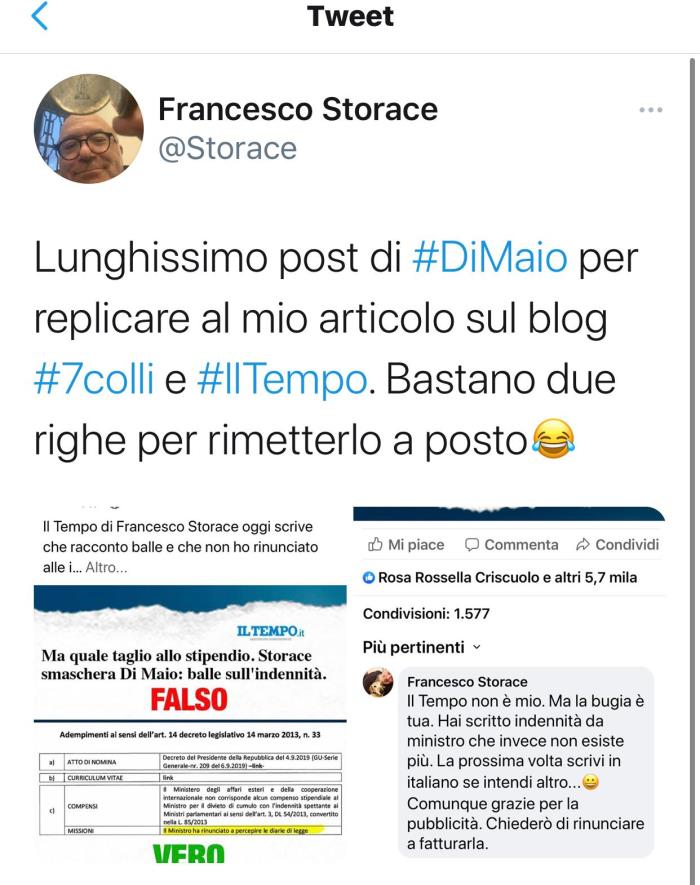This screenshot has height=885, width=700.
Task: Open the #7colli hashtag
Action: pos(94,379)
